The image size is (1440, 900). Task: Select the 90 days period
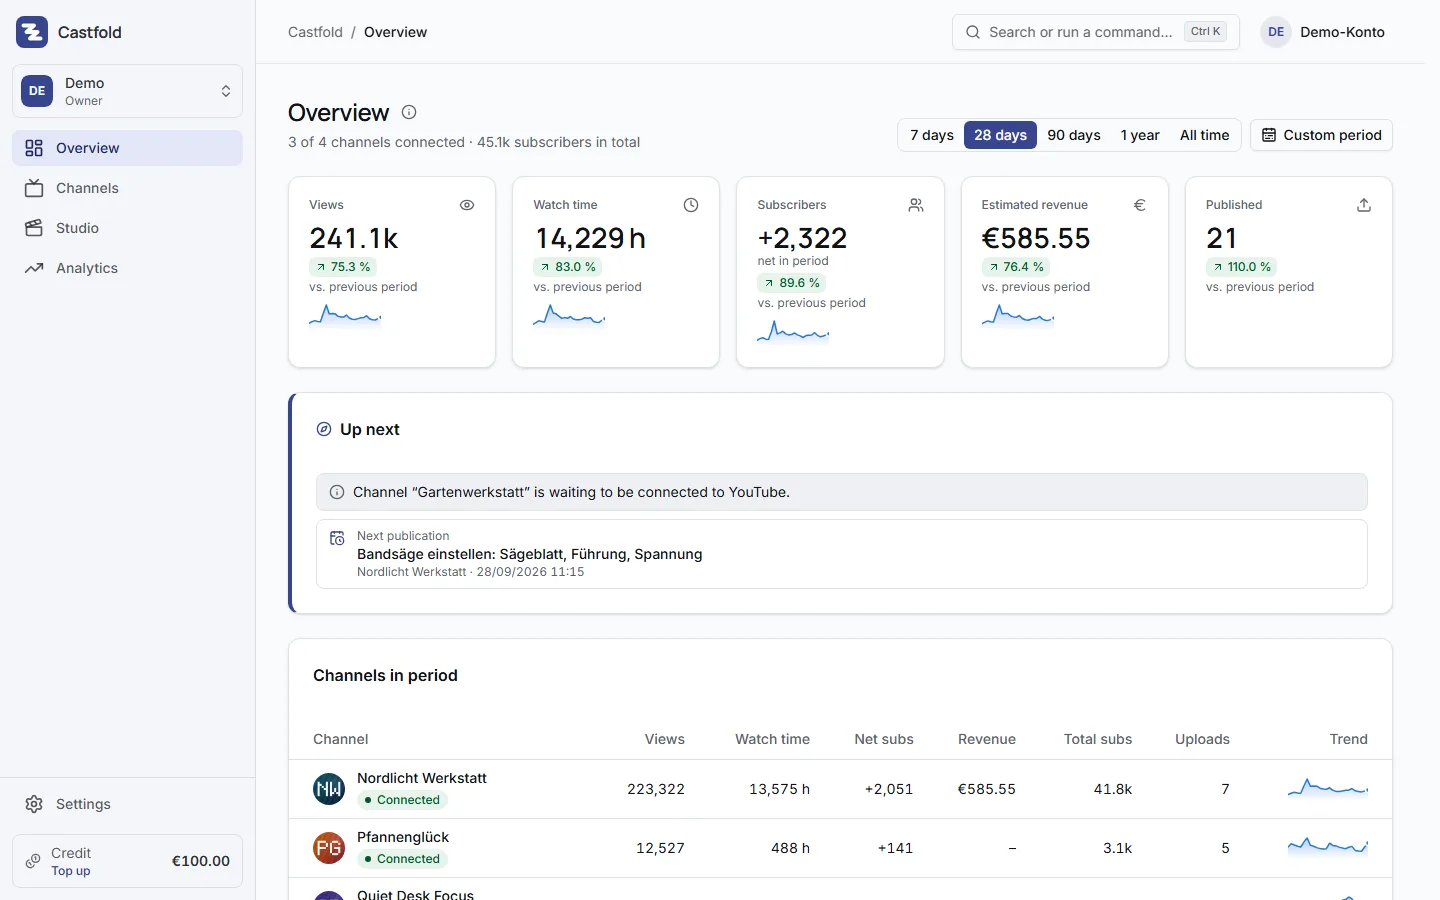point(1074,135)
